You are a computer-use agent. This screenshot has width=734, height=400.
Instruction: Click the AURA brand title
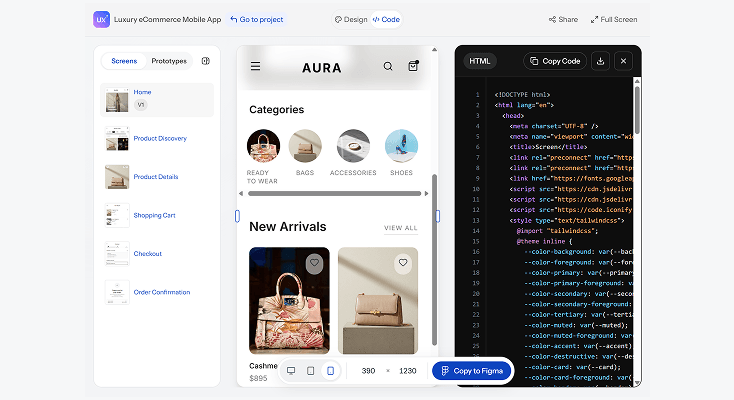pos(322,68)
